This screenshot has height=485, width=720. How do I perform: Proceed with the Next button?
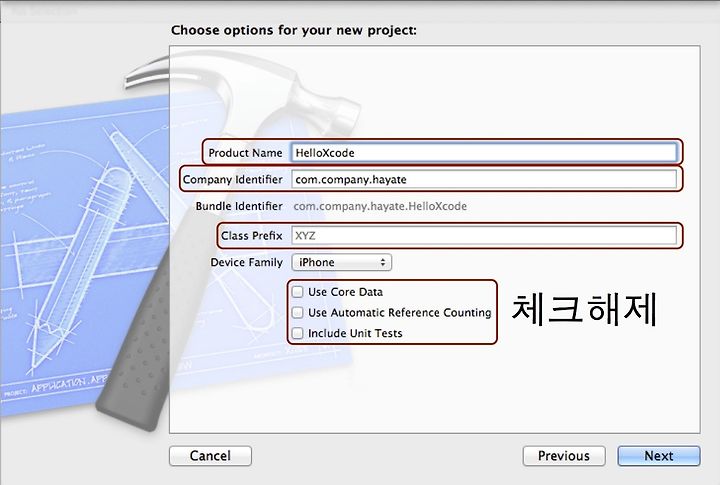coord(659,456)
